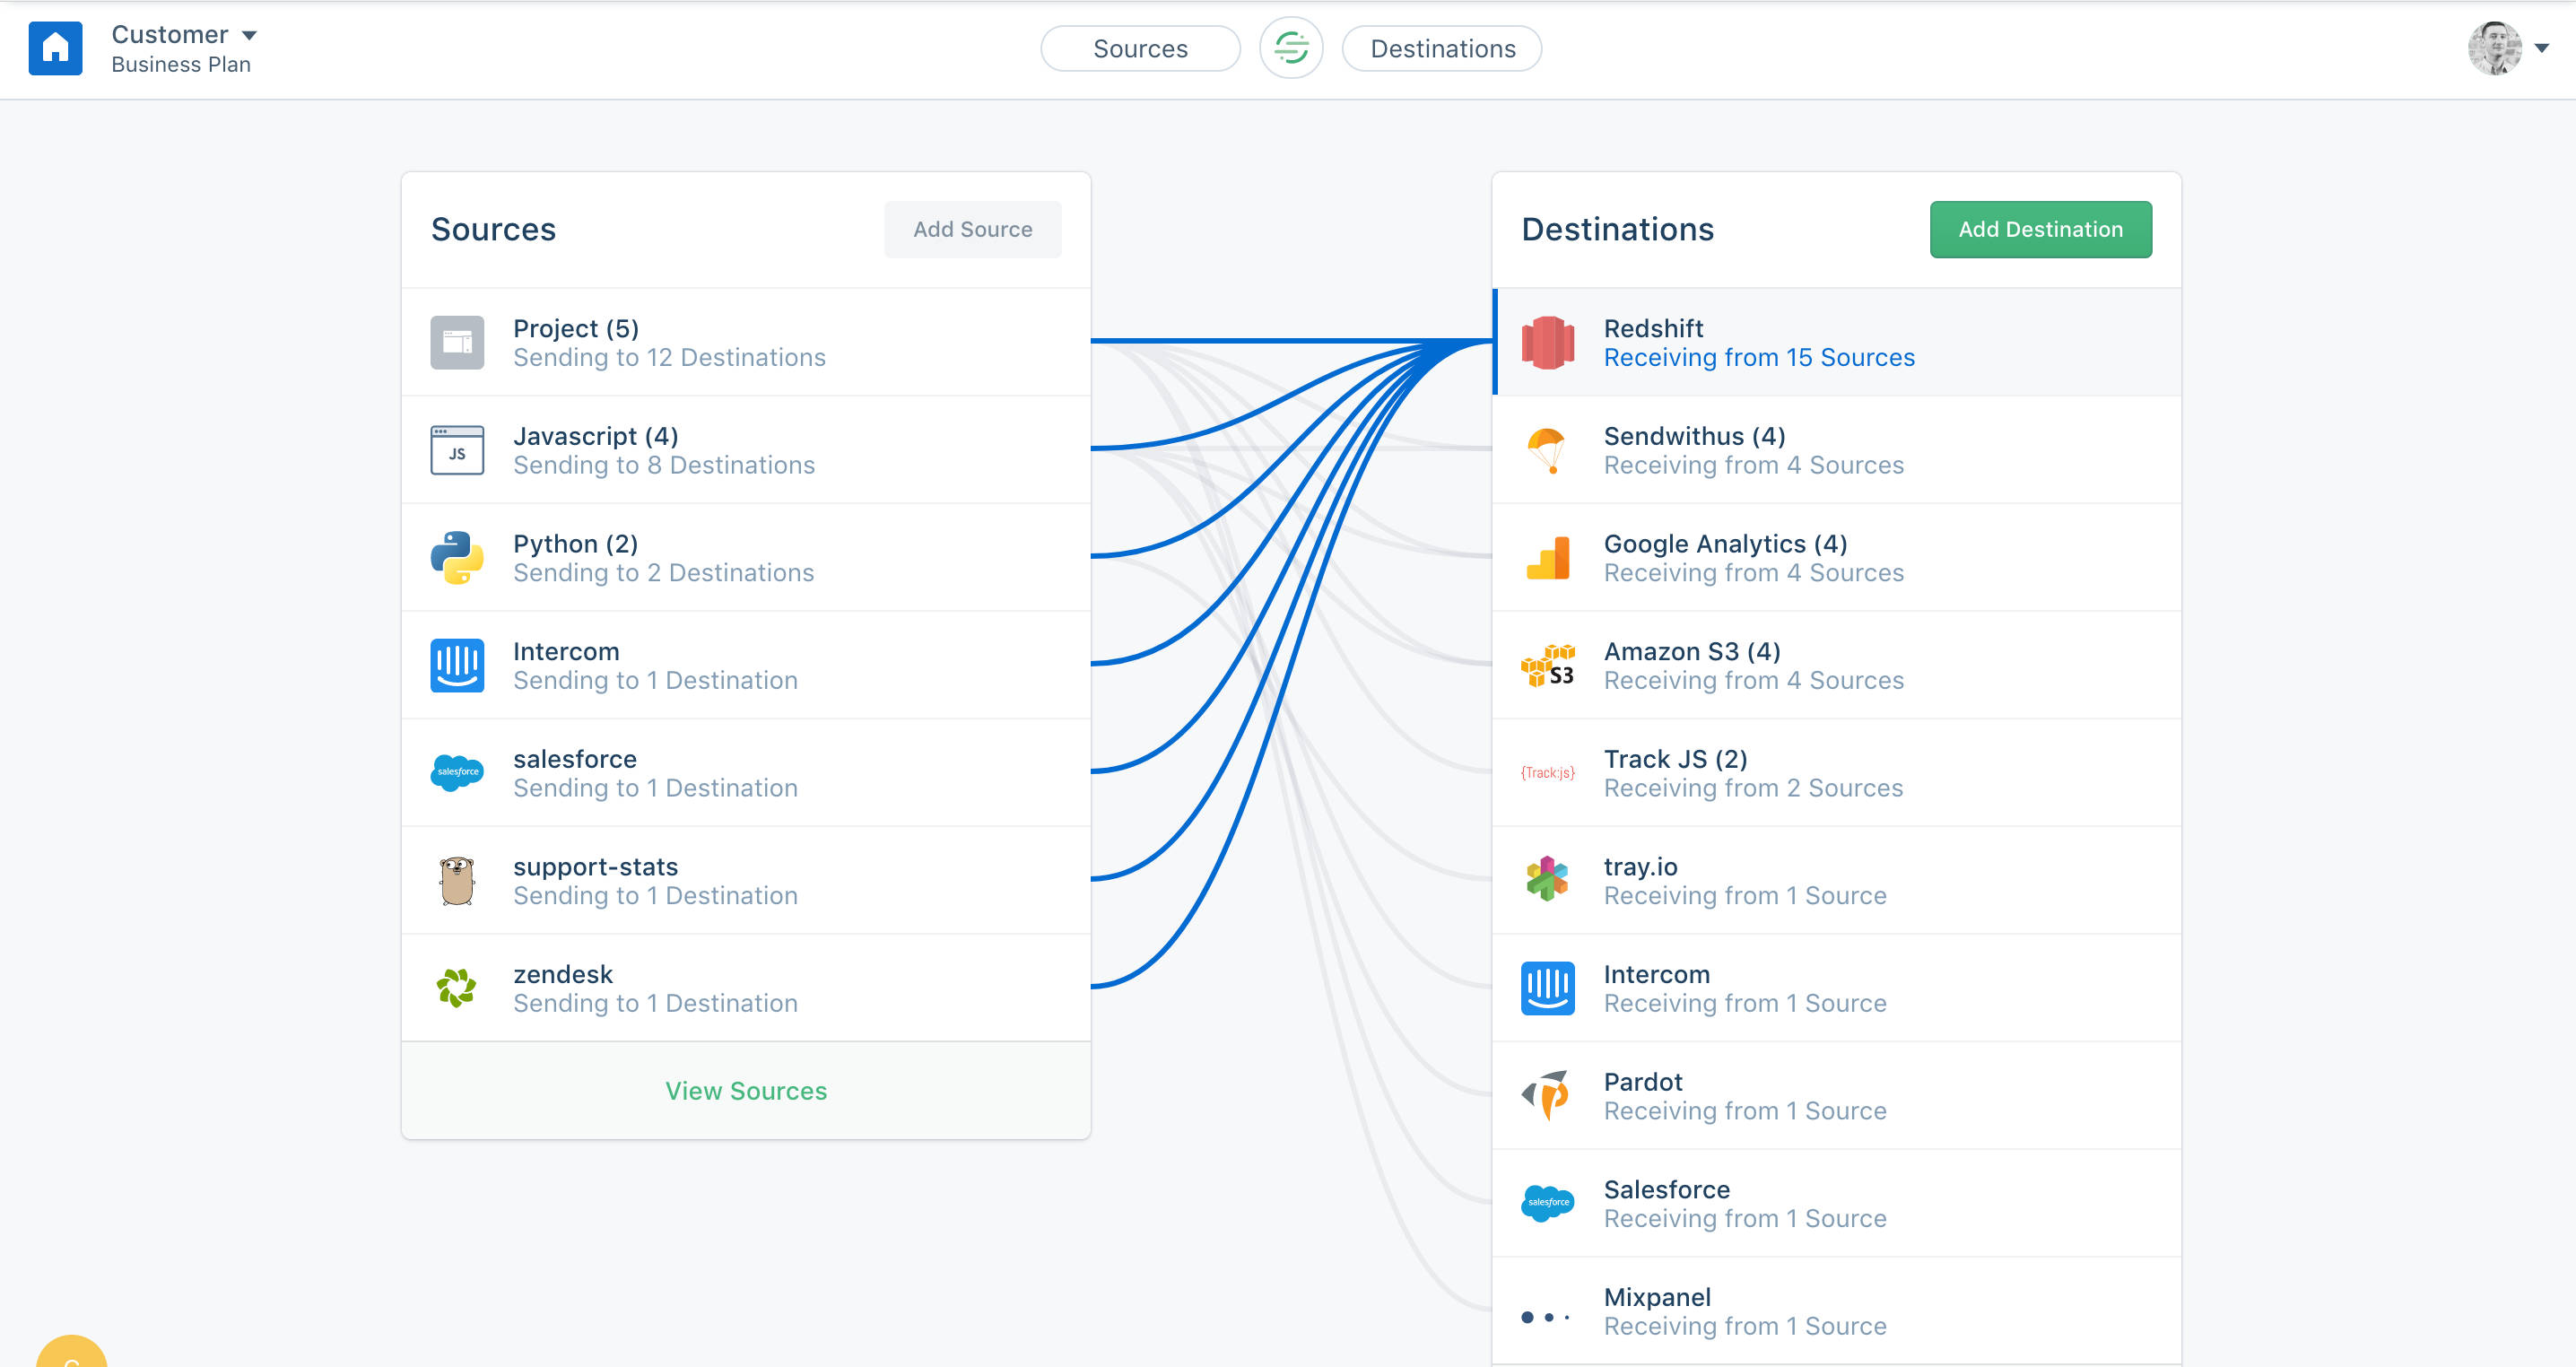Click the Segment pipes icon in the header
This screenshot has width=2576, height=1367.
tap(1290, 47)
